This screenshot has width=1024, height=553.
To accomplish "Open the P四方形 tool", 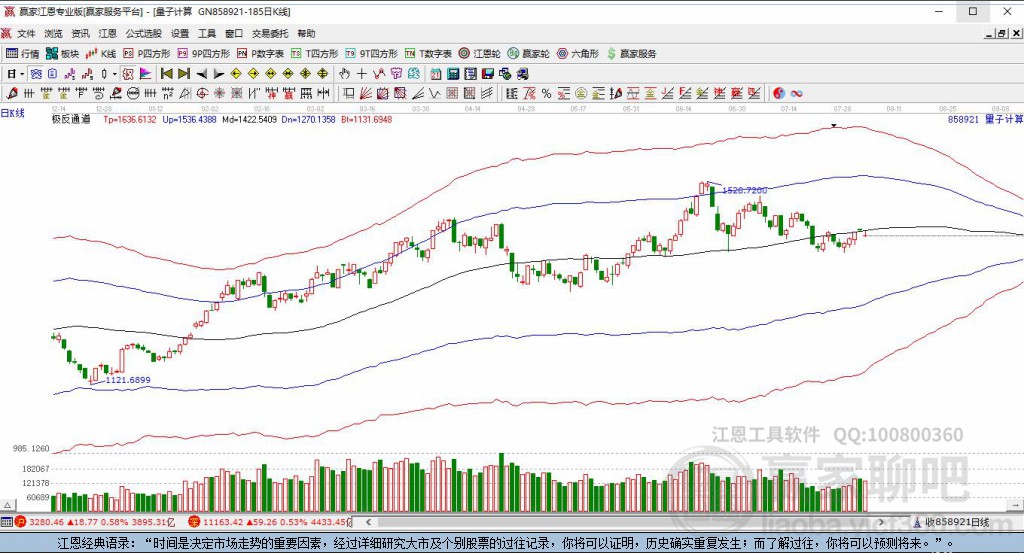I will click(x=147, y=54).
